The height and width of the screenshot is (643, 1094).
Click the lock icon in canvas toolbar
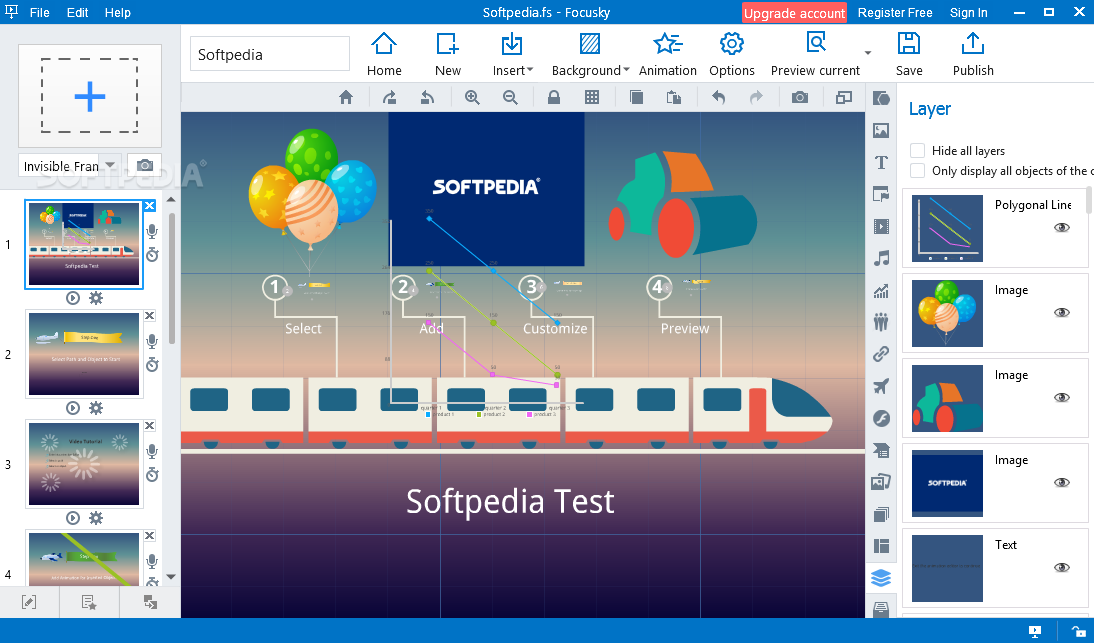553,98
